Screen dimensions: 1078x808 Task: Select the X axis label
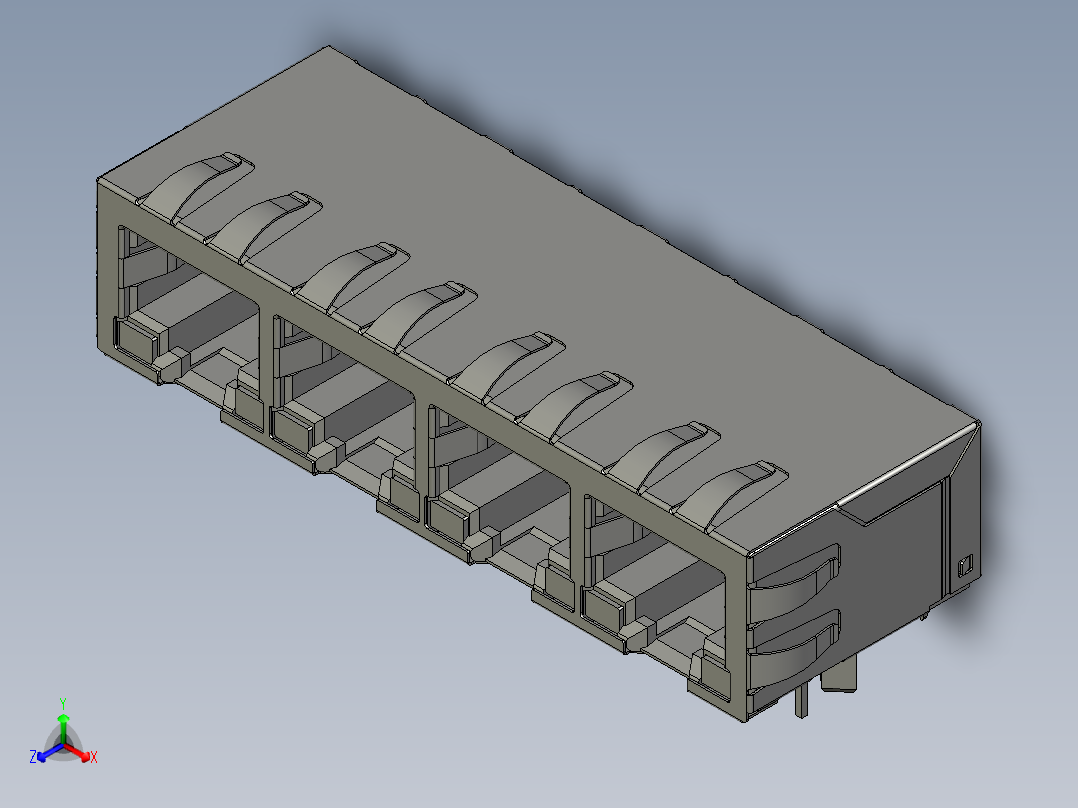pyautogui.click(x=94, y=757)
